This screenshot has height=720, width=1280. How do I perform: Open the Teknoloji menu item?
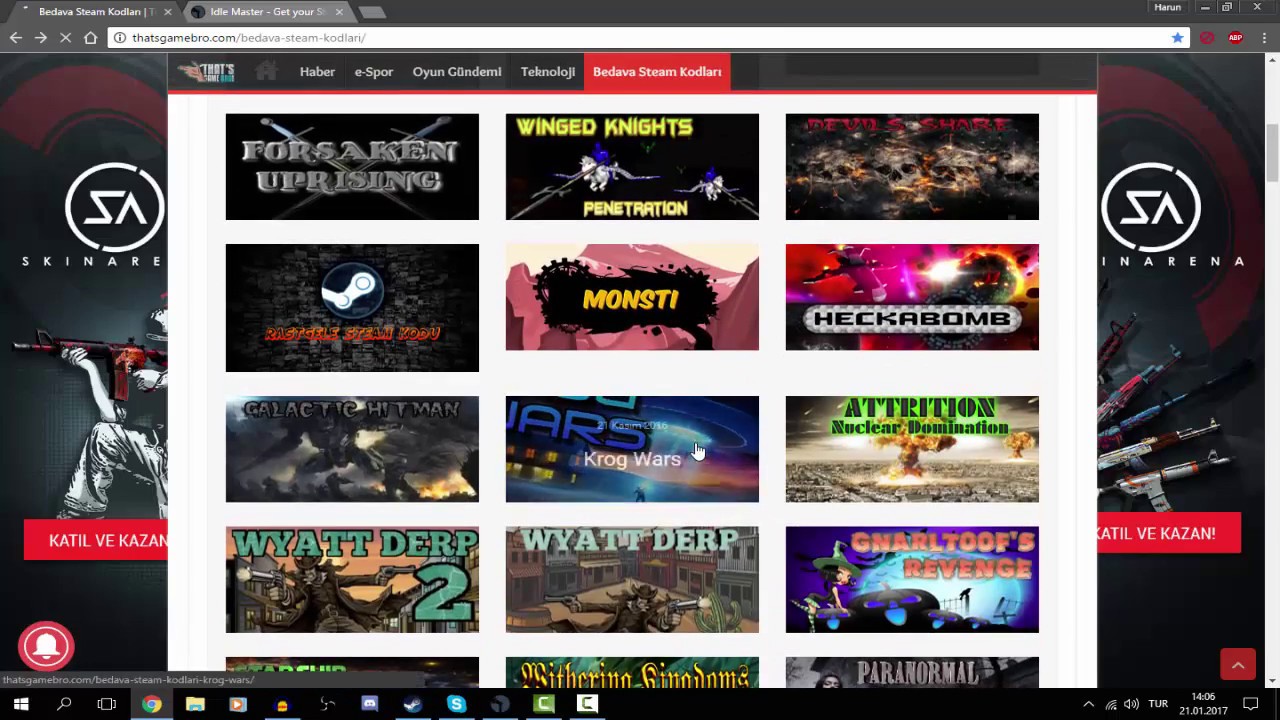tap(547, 72)
